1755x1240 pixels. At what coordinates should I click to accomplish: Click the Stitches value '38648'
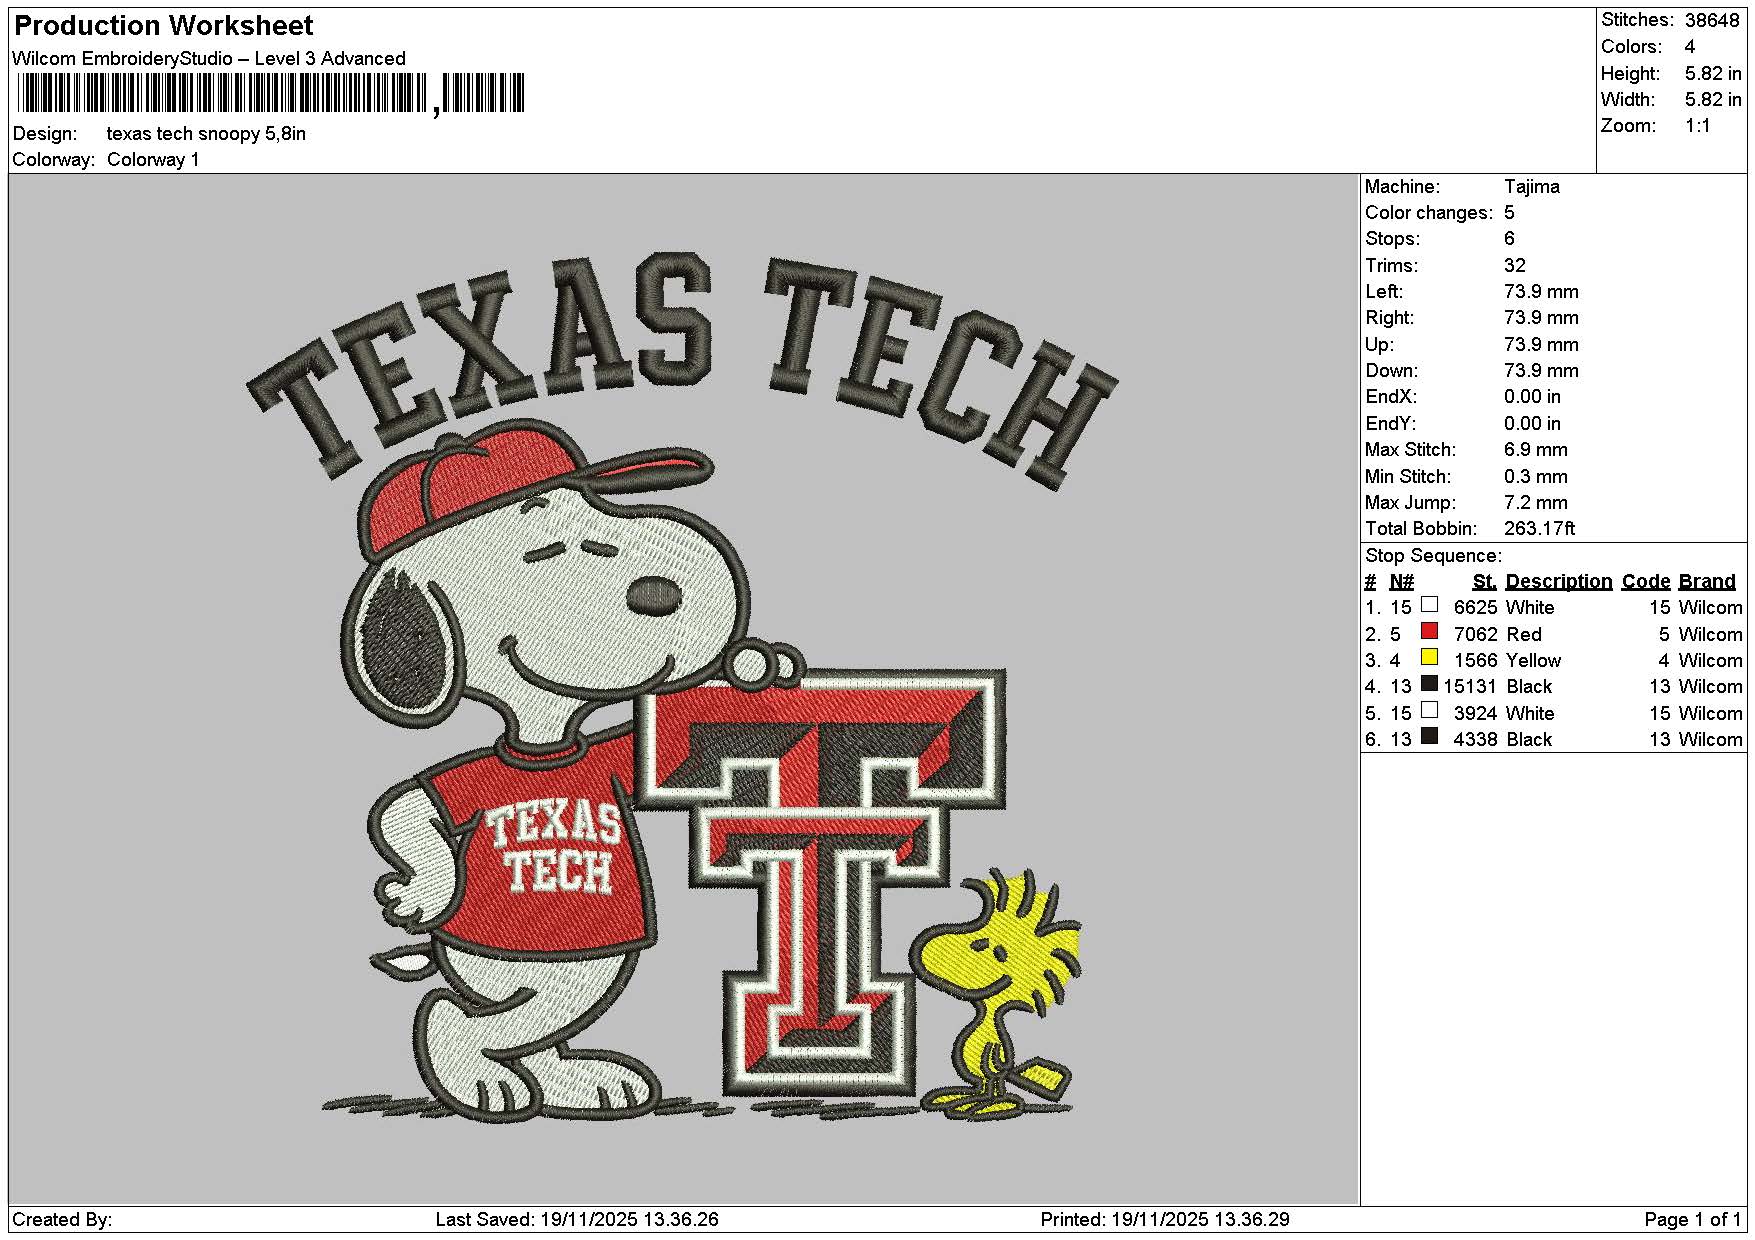tap(1712, 20)
